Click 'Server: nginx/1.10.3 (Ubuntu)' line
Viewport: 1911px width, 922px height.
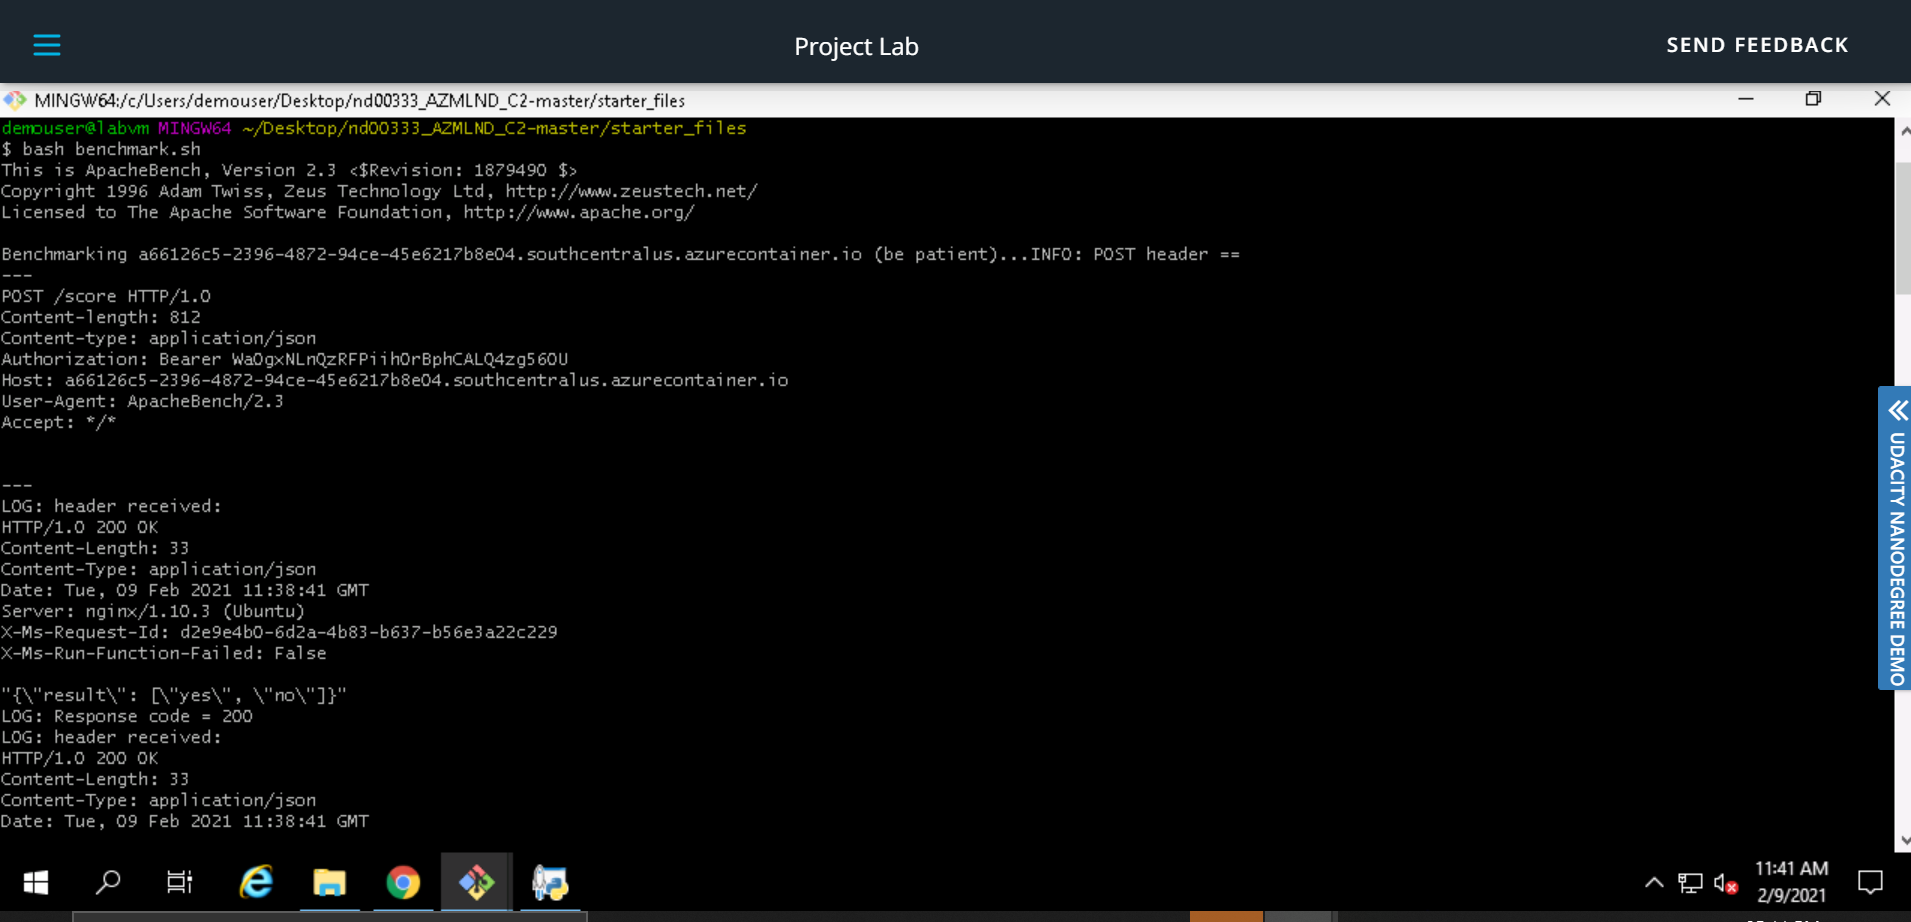153,611
